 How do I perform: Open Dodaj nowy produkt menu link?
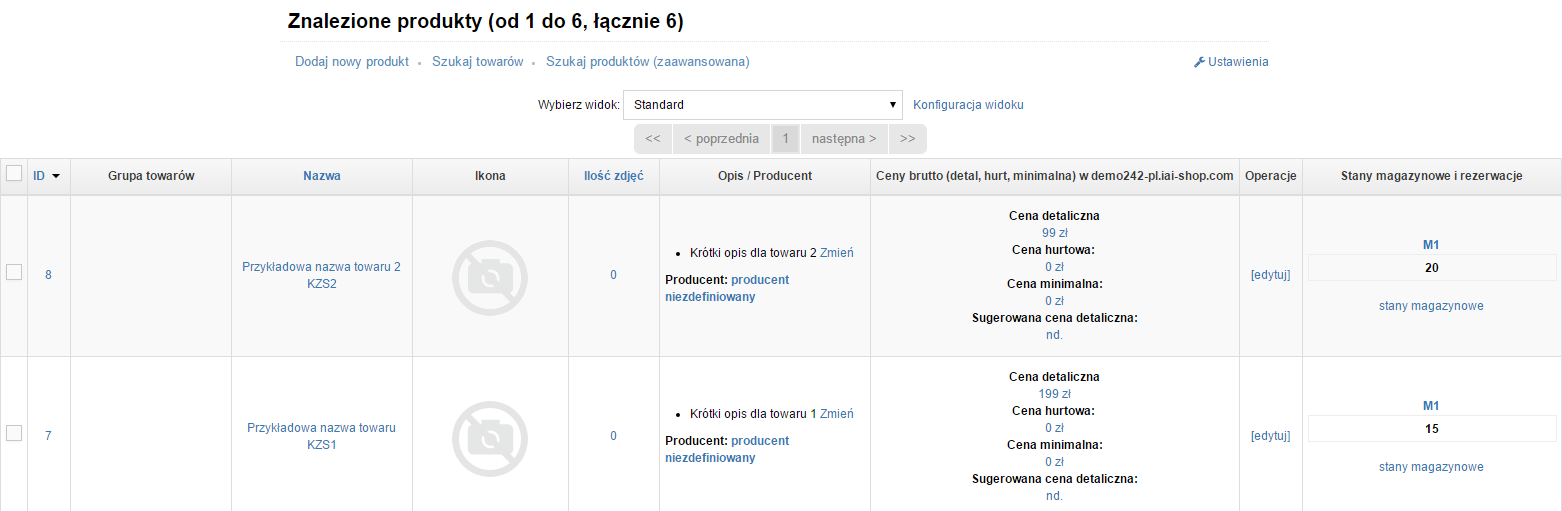352,62
